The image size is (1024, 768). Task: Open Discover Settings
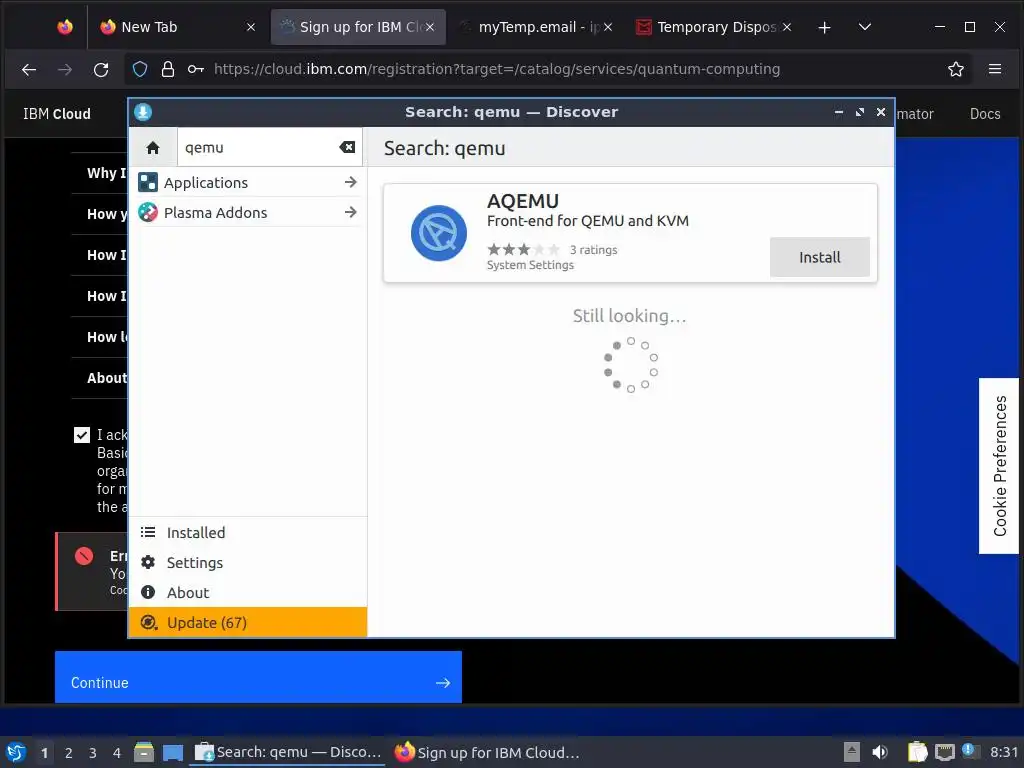[x=248, y=563]
